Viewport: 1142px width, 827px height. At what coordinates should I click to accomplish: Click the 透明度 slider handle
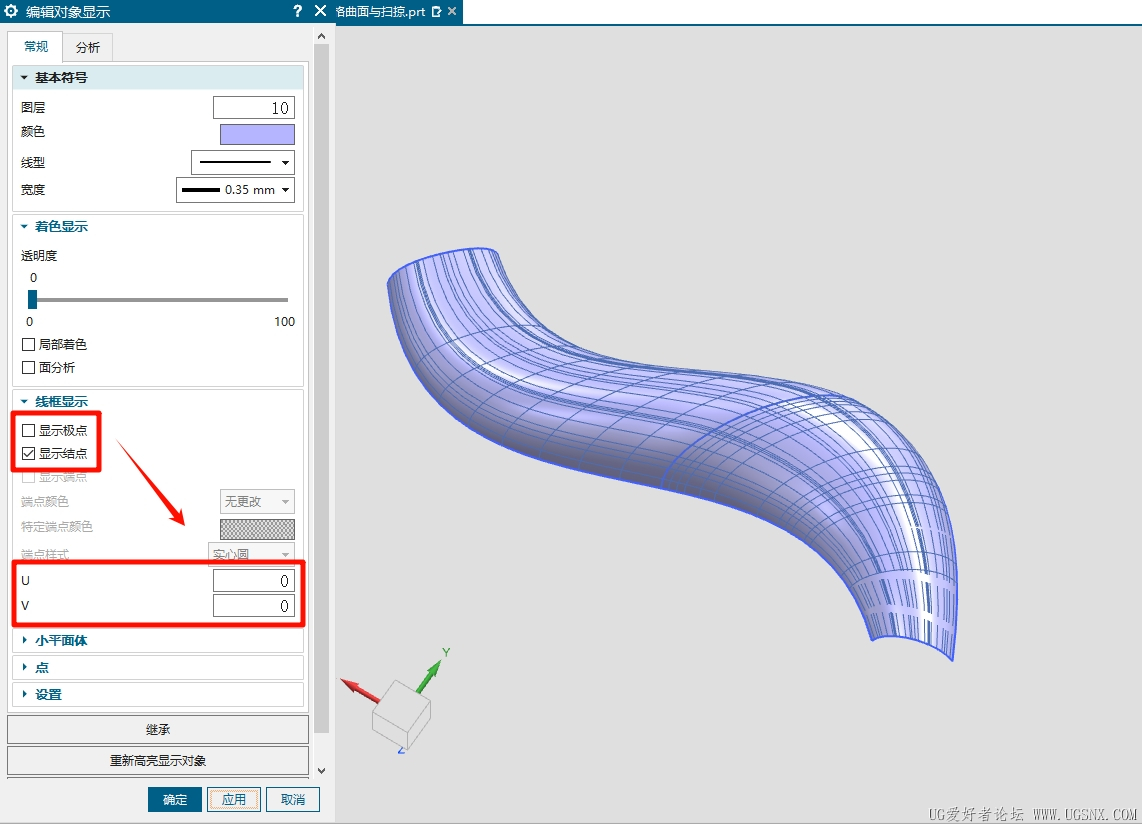[x=32, y=299]
